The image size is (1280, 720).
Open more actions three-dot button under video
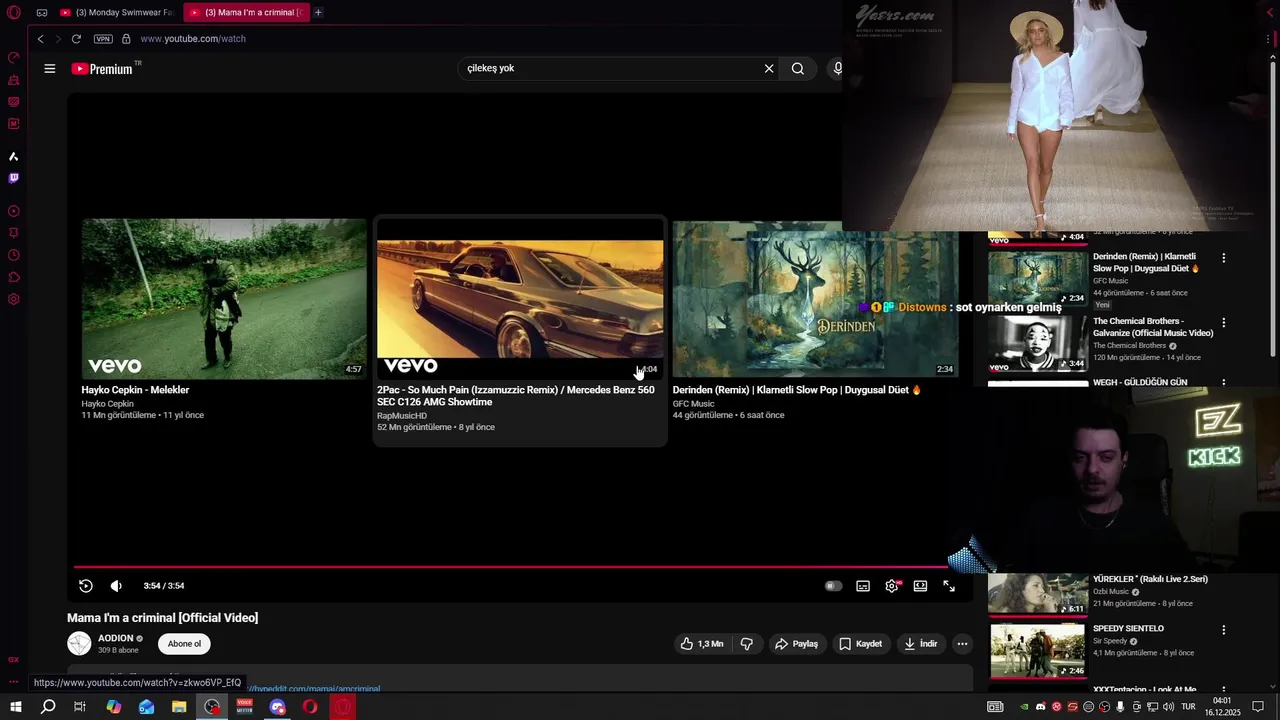(x=962, y=644)
